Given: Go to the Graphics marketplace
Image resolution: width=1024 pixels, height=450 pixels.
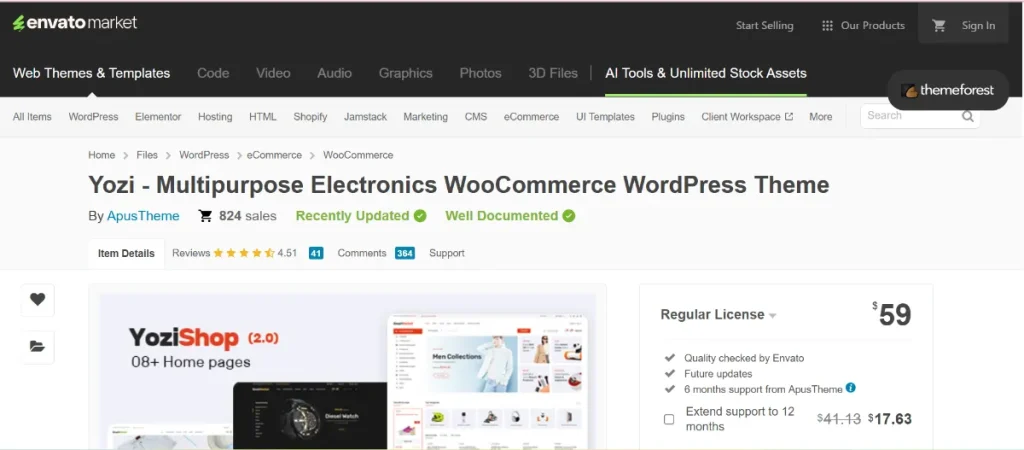Looking at the screenshot, I should [406, 73].
